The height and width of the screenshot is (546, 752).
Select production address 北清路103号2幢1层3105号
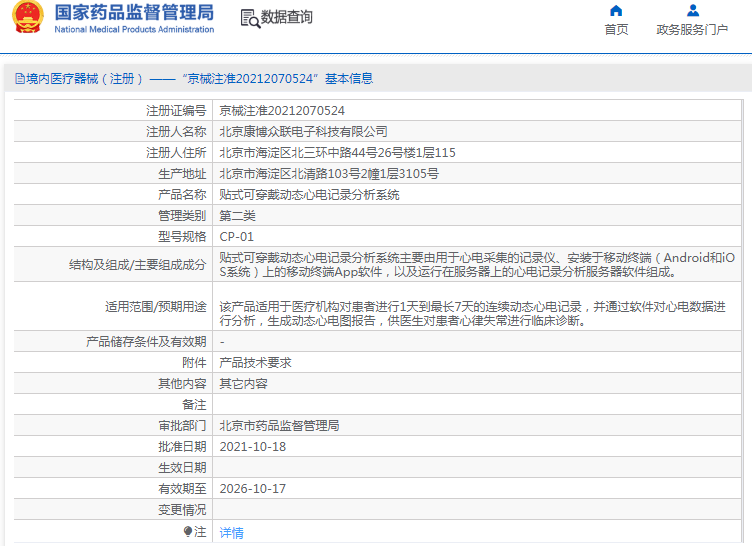pos(329,174)
